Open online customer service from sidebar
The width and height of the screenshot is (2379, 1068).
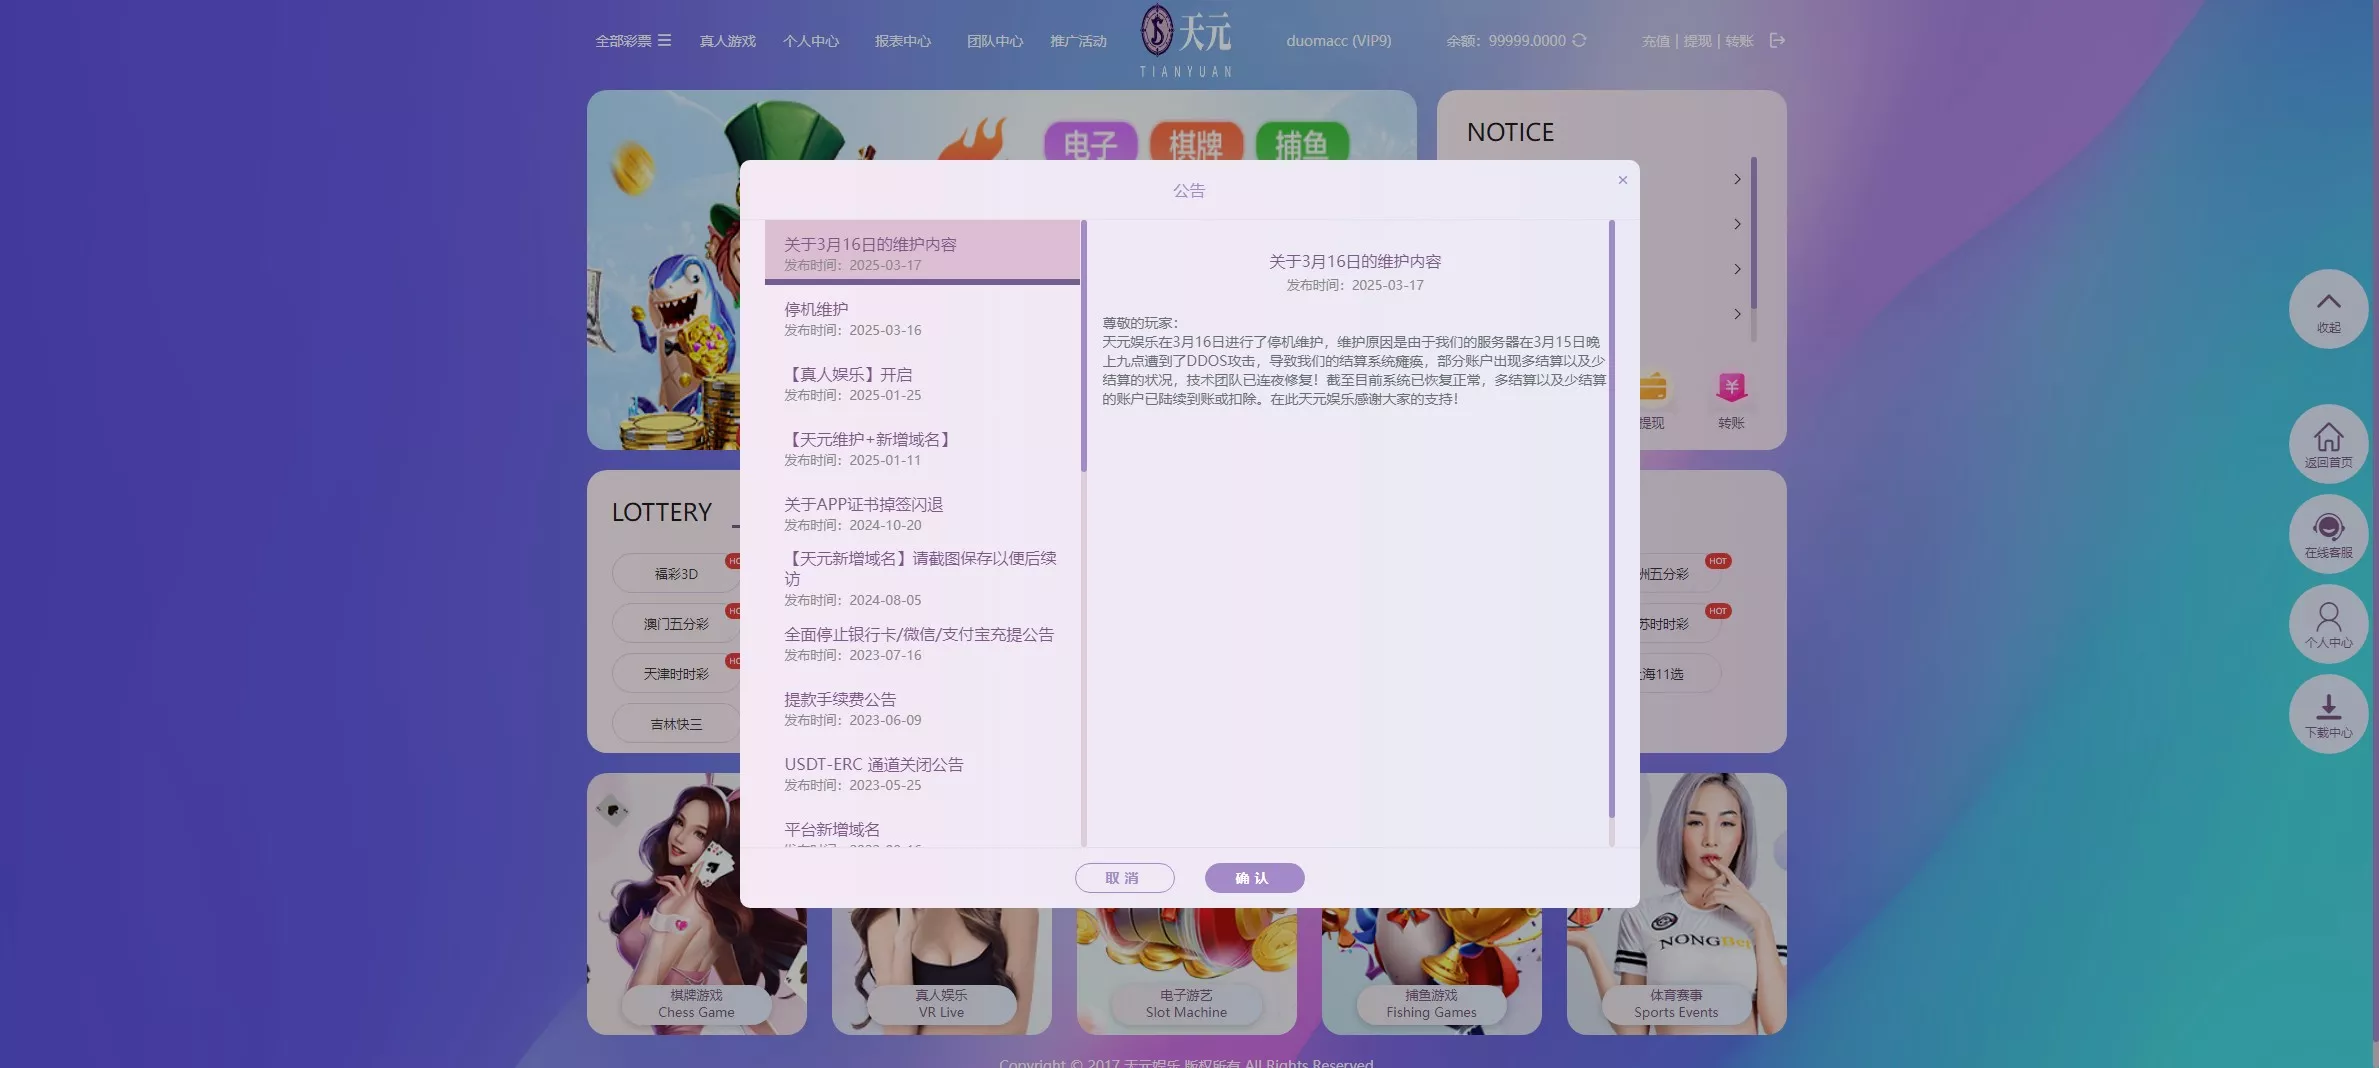click(x=2328, y=534)
